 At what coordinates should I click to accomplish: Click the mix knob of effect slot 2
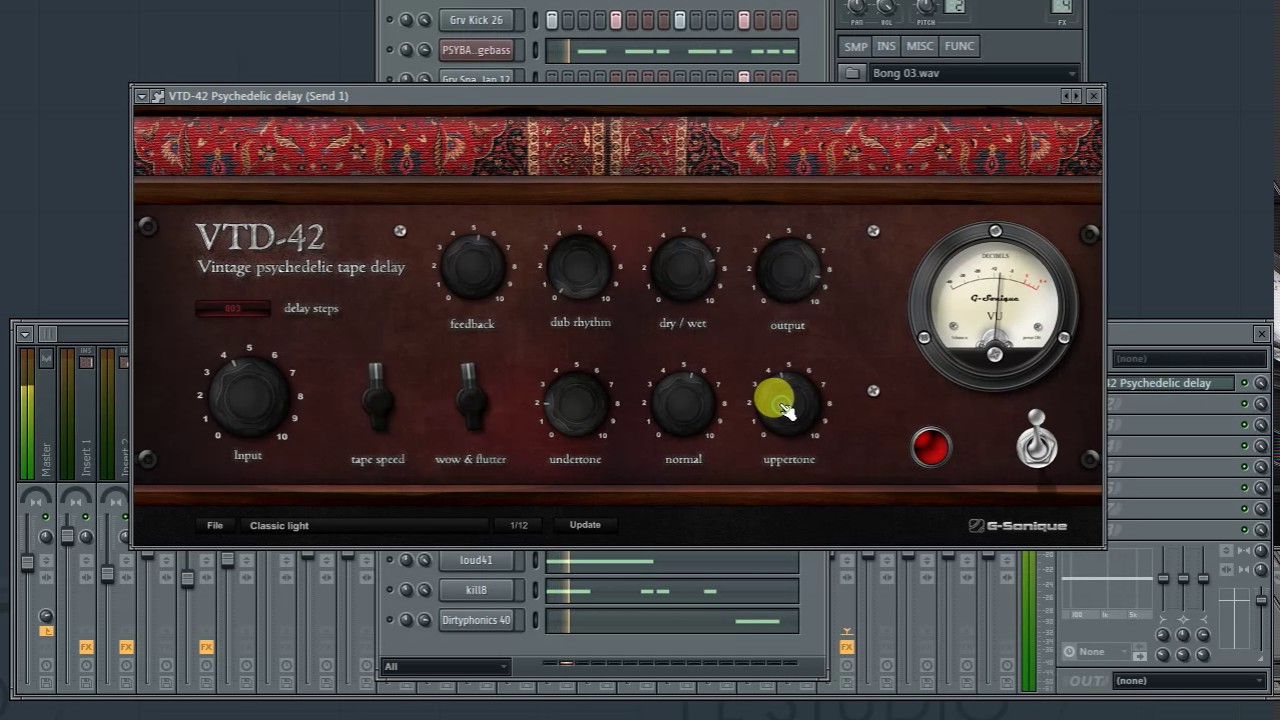pyautogui.click(x=1261, y=404)
